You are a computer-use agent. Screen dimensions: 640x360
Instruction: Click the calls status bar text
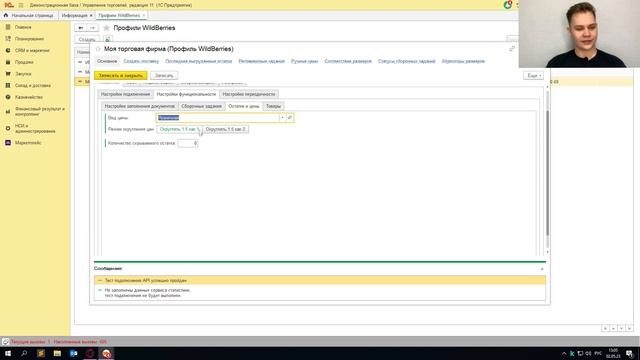tap(59, 342)
